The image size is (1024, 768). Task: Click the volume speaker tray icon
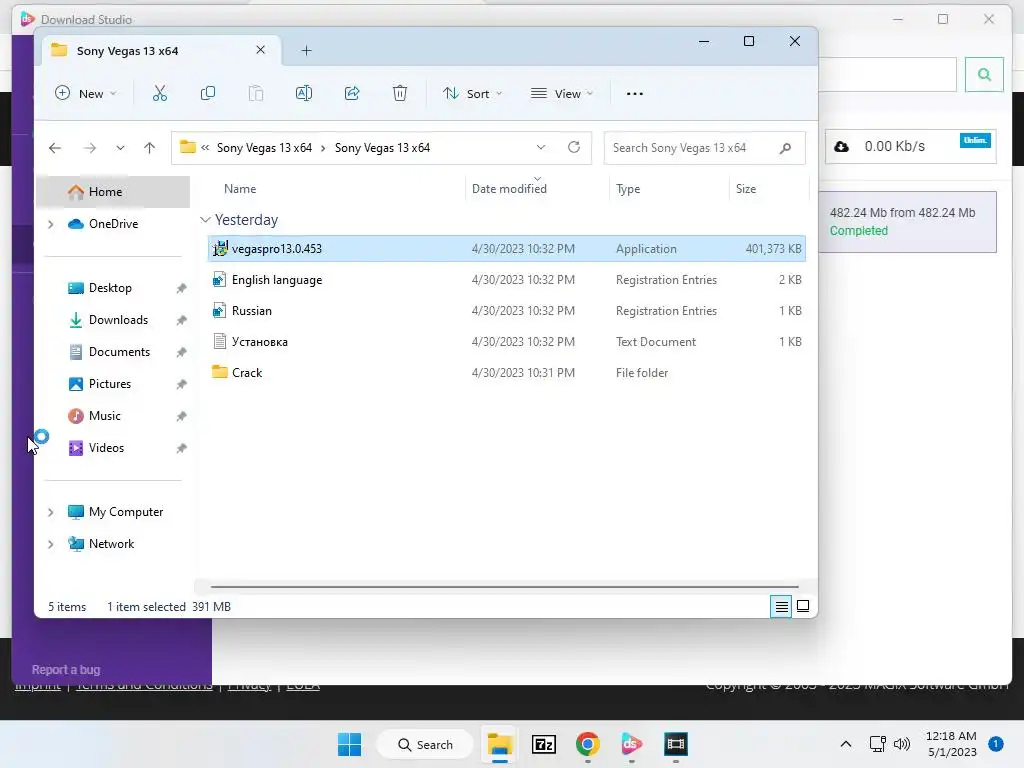pos(902,744)
